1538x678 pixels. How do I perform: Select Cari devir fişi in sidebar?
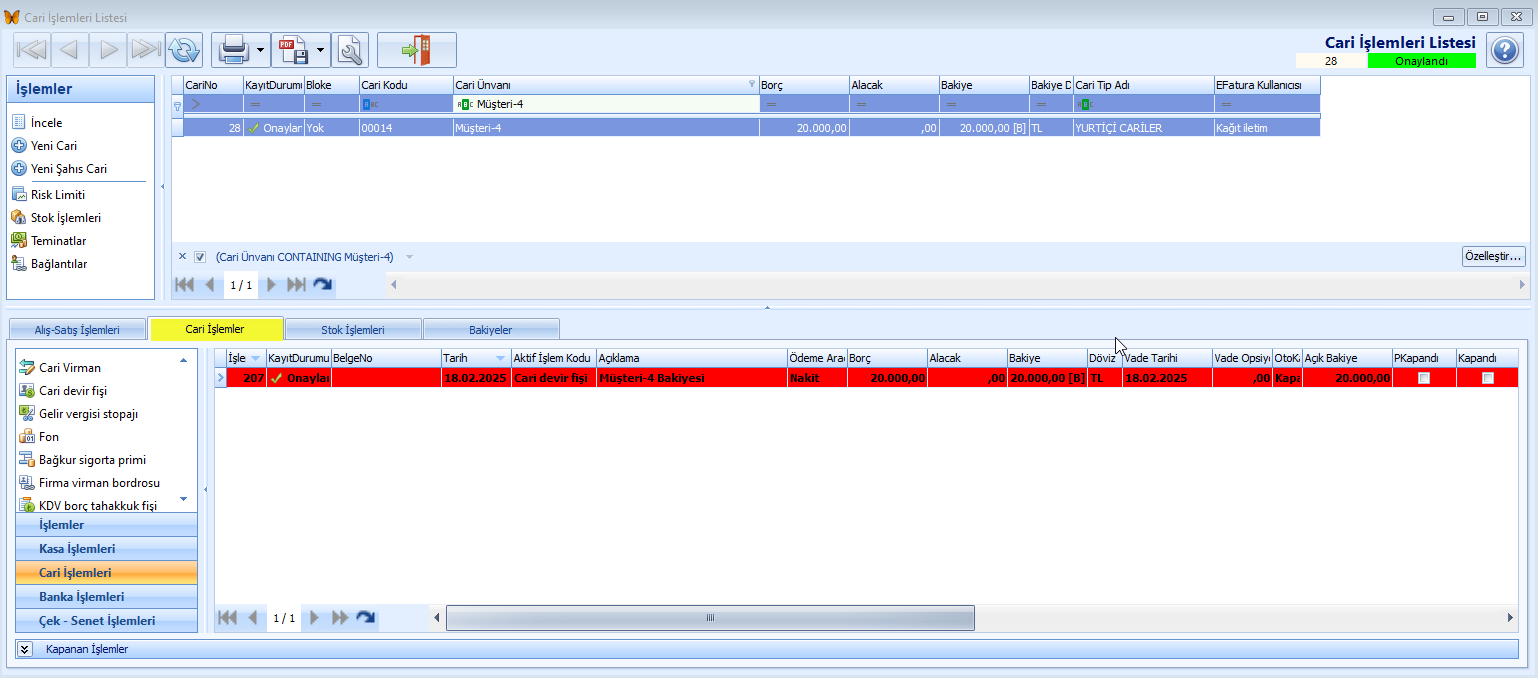pos(72,391)
